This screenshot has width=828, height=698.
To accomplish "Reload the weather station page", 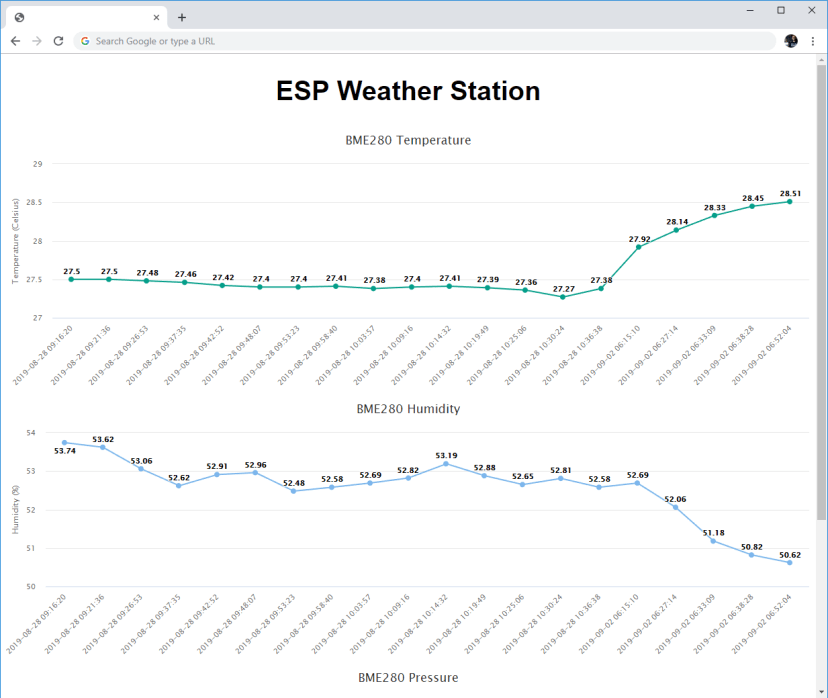I will pyautogui.click(x=57, y=41).
